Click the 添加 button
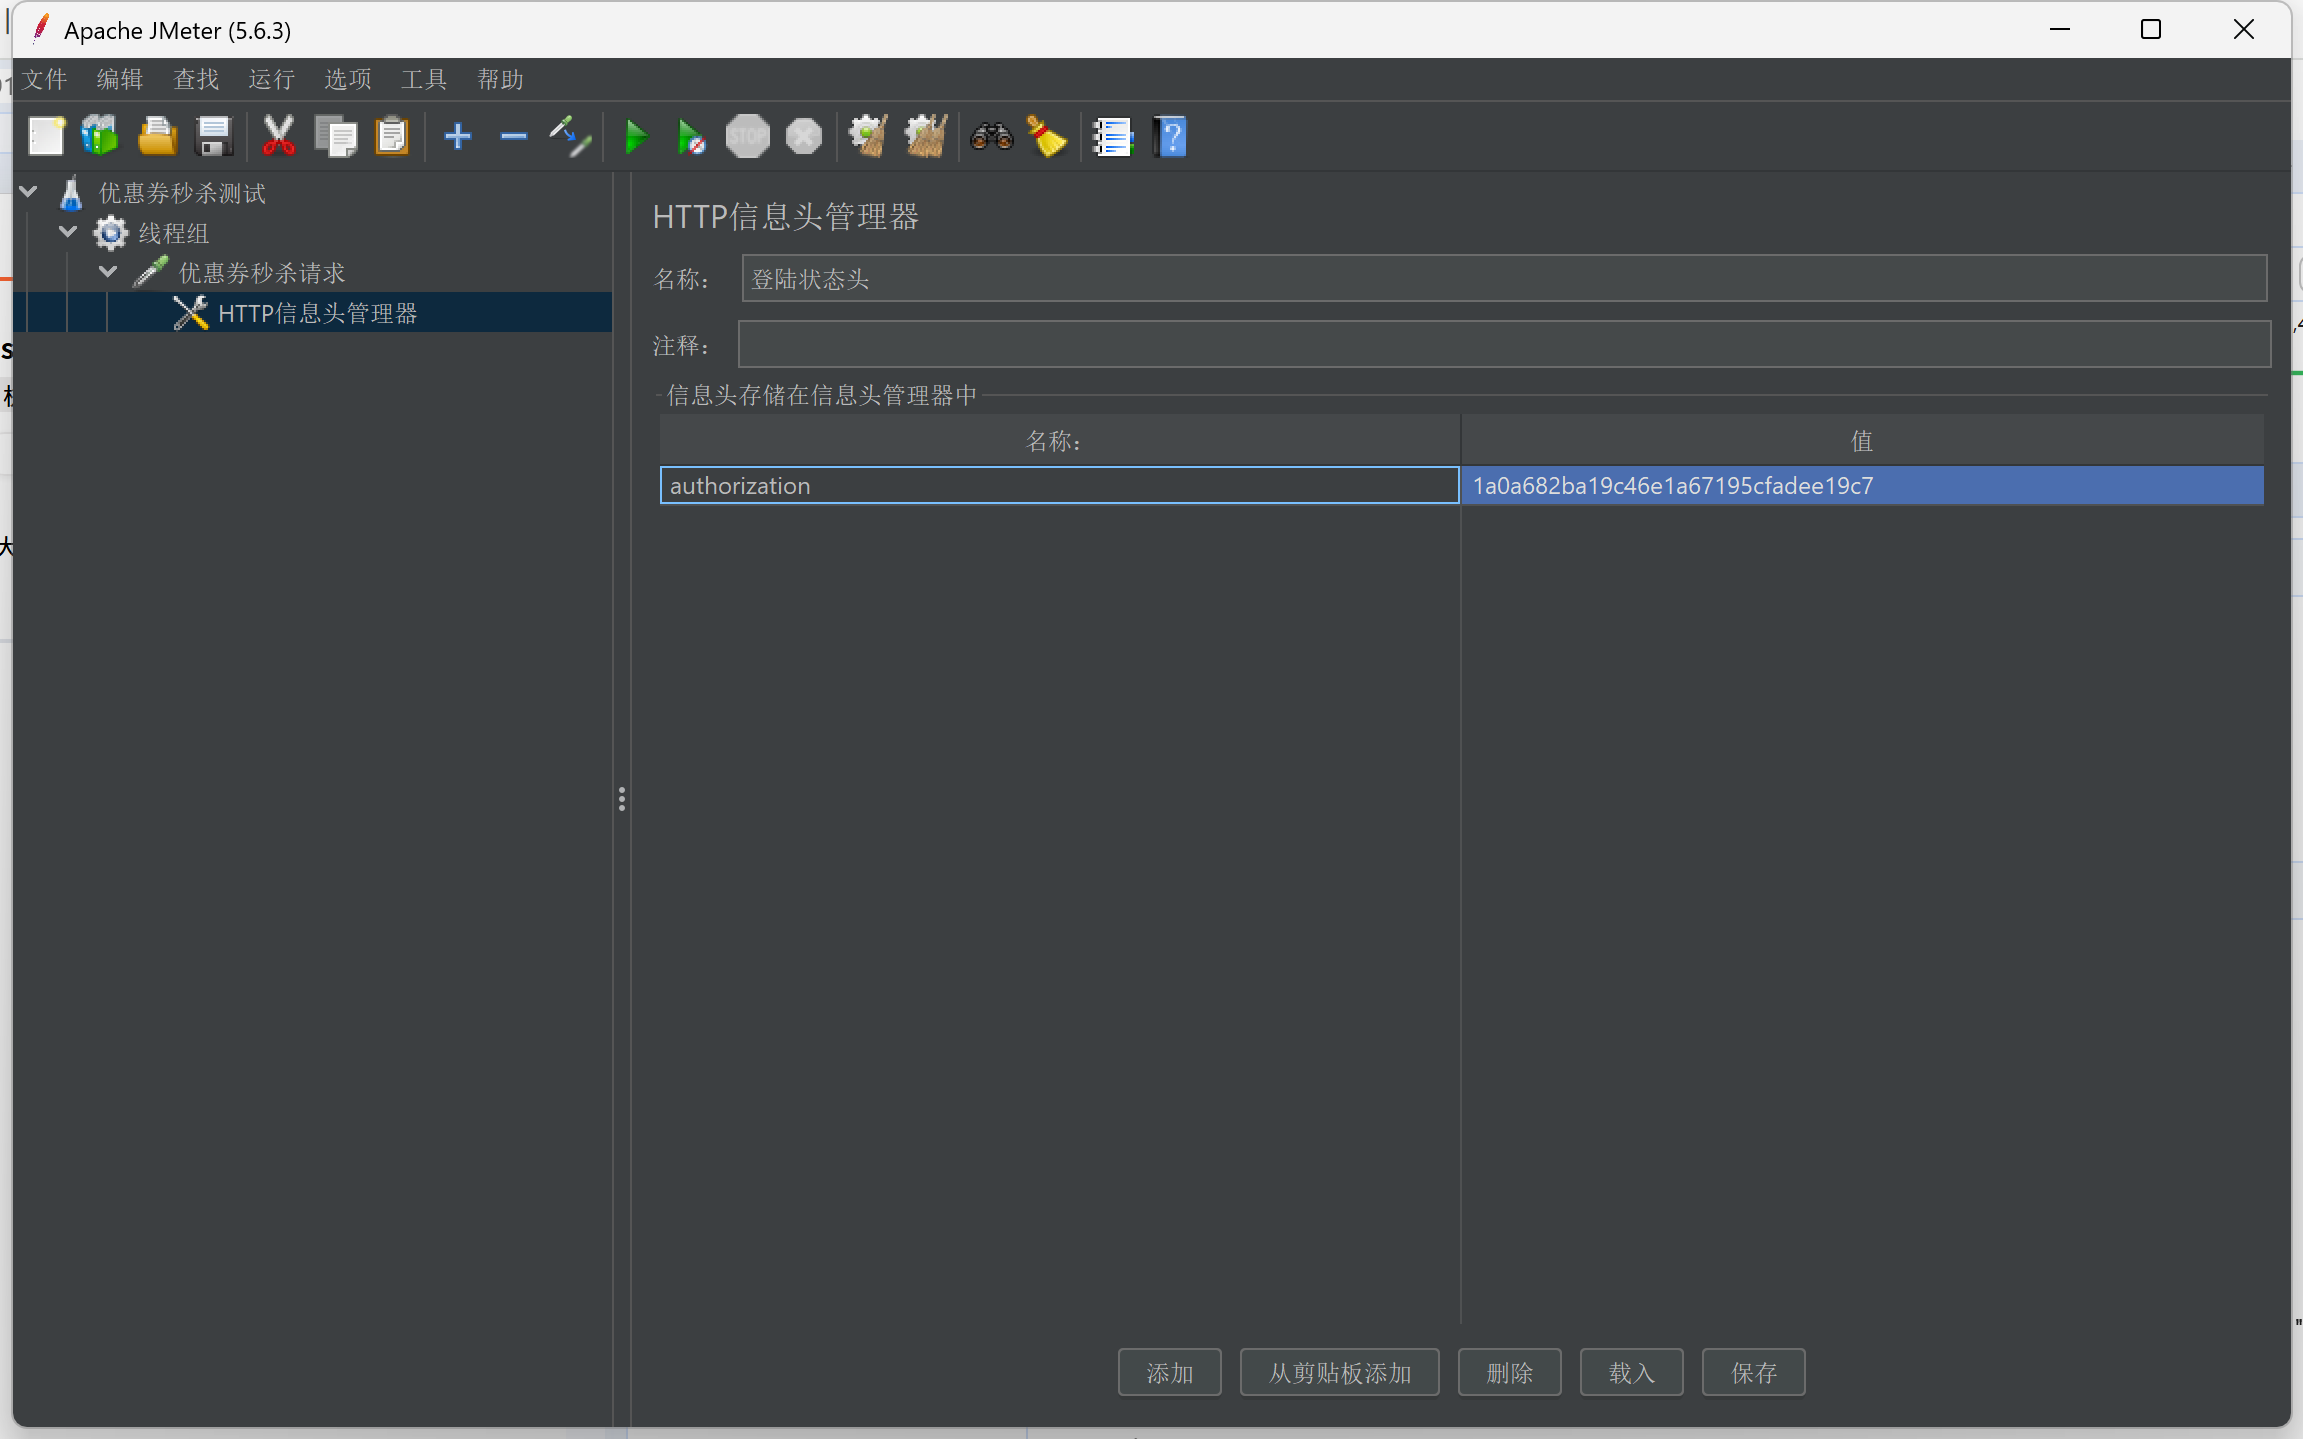Image resolution: width=2303 pixels, height=1439 pixels. [x=1169, y=1372]
